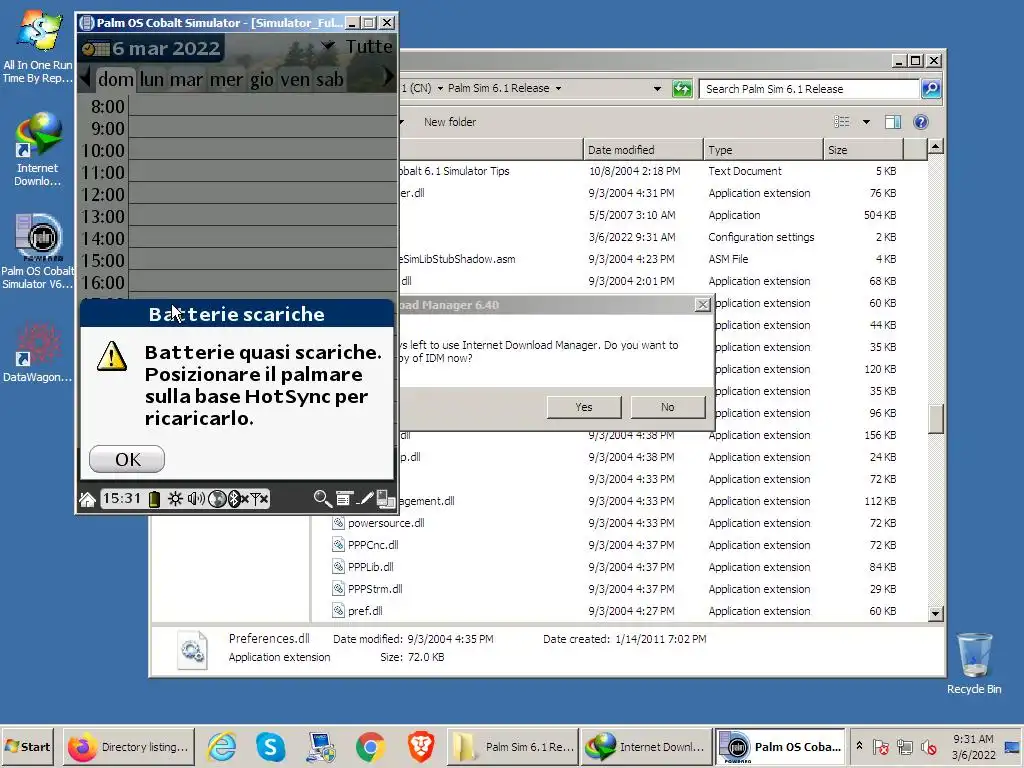Select powersource.dll in file list
Image resolution: width=1024 pixels, height=768 pixels.
point(386,523)
